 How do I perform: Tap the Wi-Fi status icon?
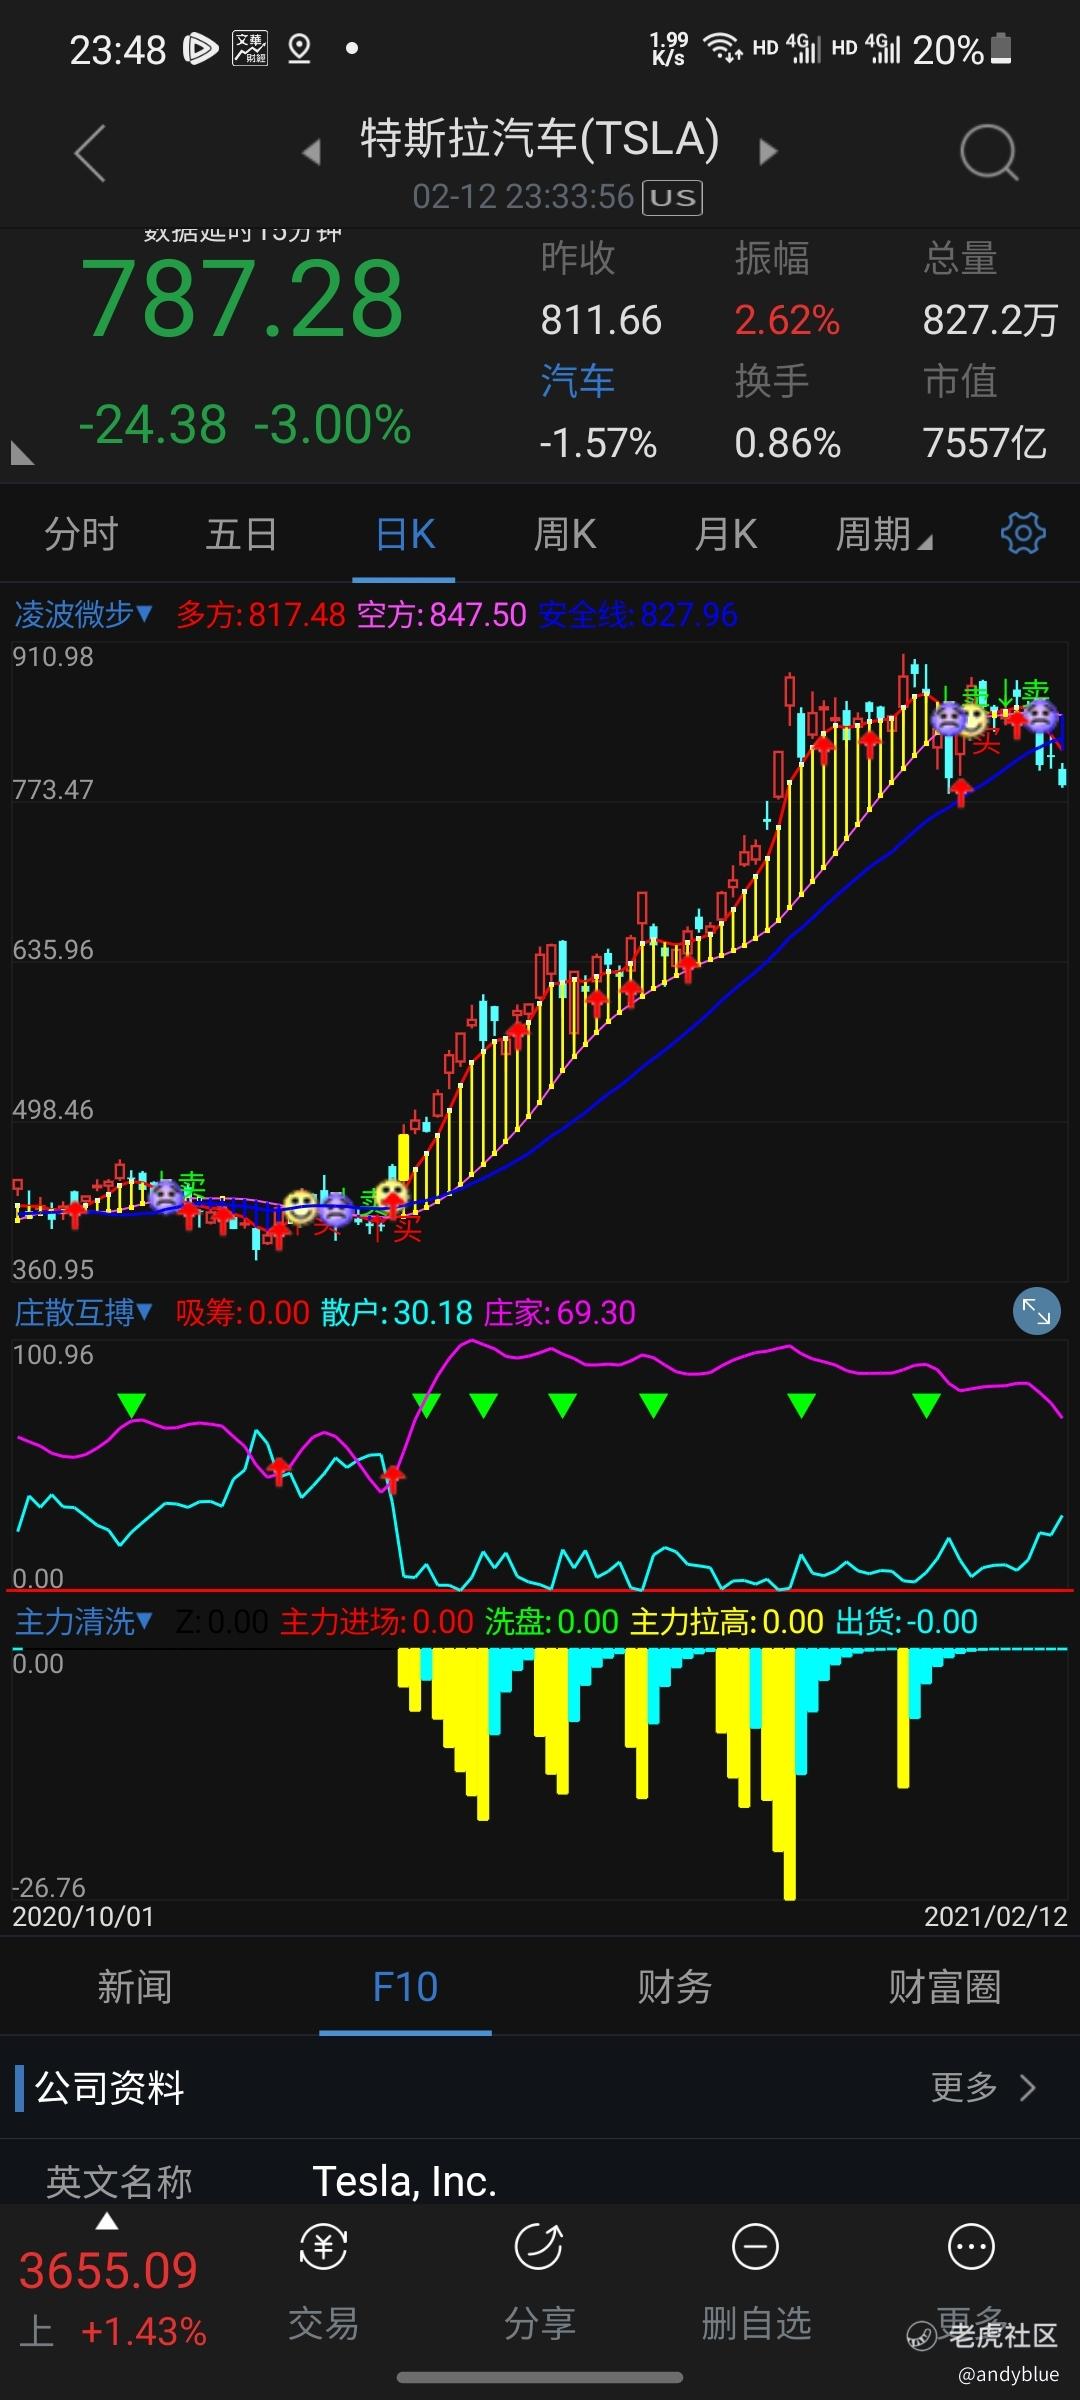click(x=722, y=47)
